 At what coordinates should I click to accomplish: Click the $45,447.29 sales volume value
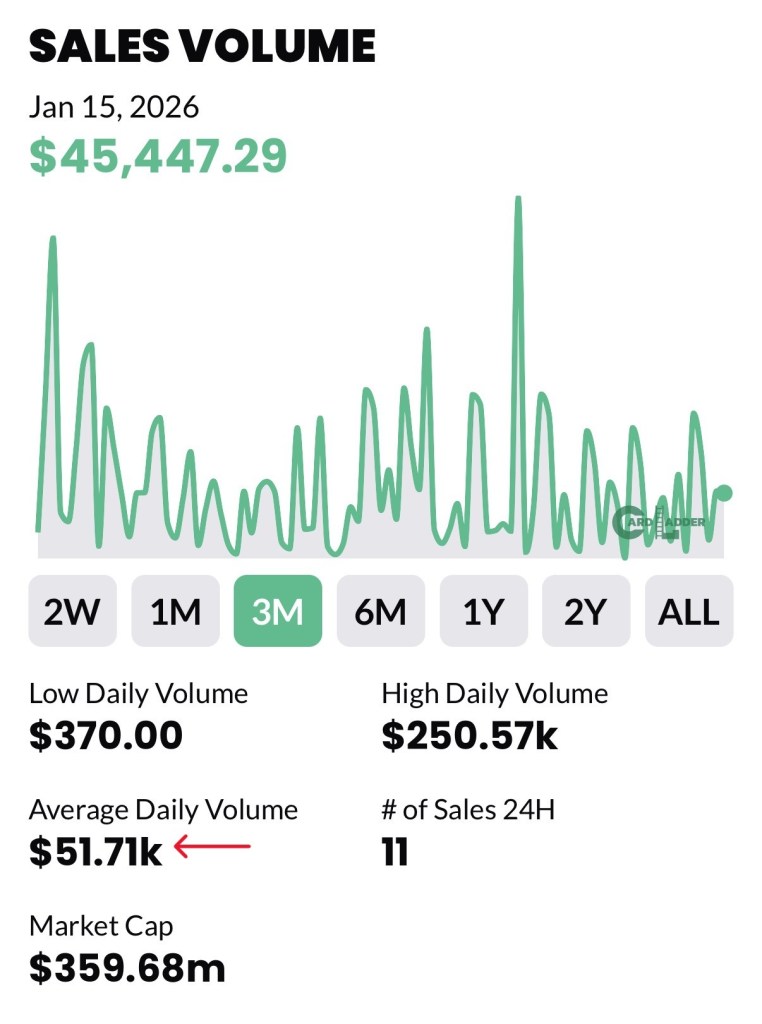point(158,156)
